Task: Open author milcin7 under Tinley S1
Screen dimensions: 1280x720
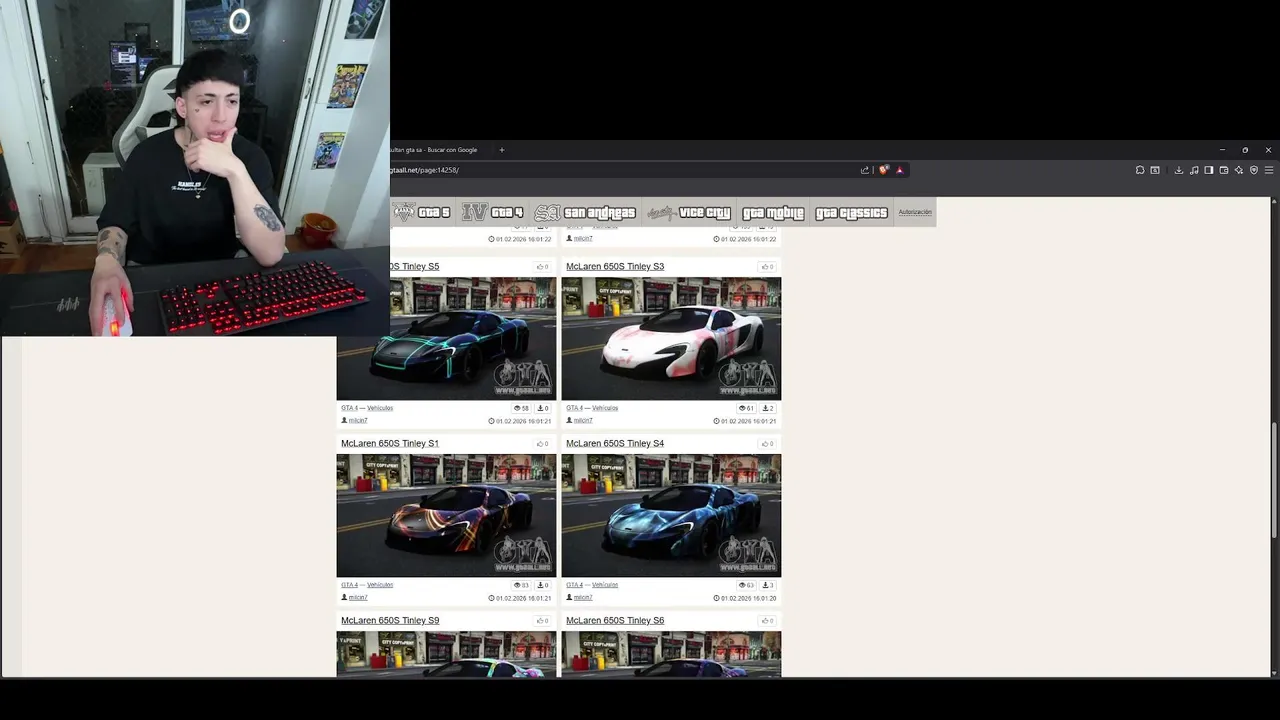Action: (358, 598)
